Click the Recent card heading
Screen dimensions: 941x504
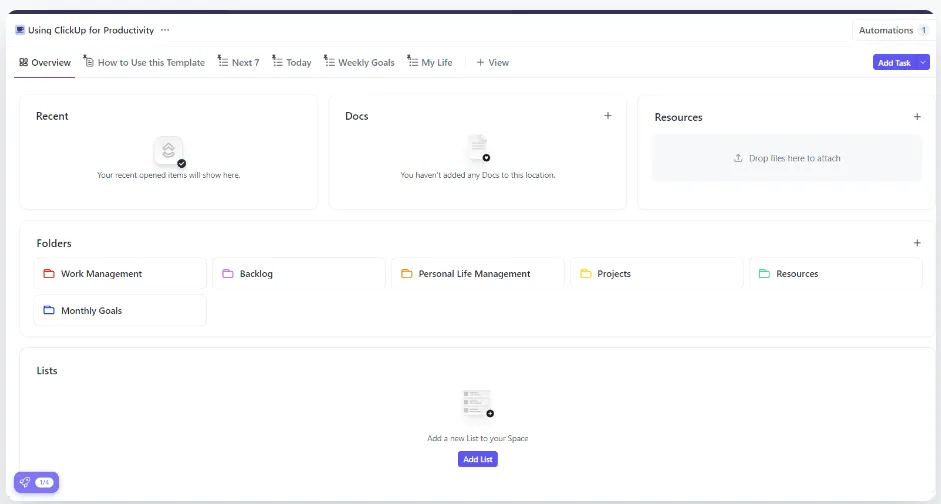point(52,116)
